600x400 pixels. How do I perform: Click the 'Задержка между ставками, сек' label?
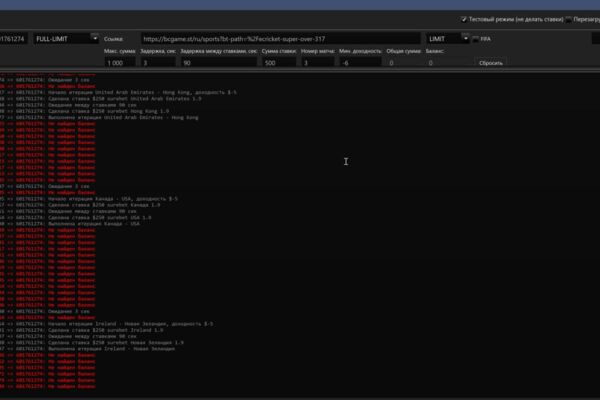218,51
